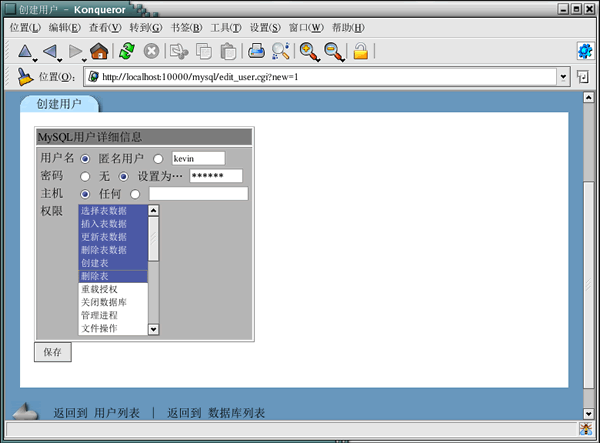Select 管理进程 in the permissions list

point(113,315)
